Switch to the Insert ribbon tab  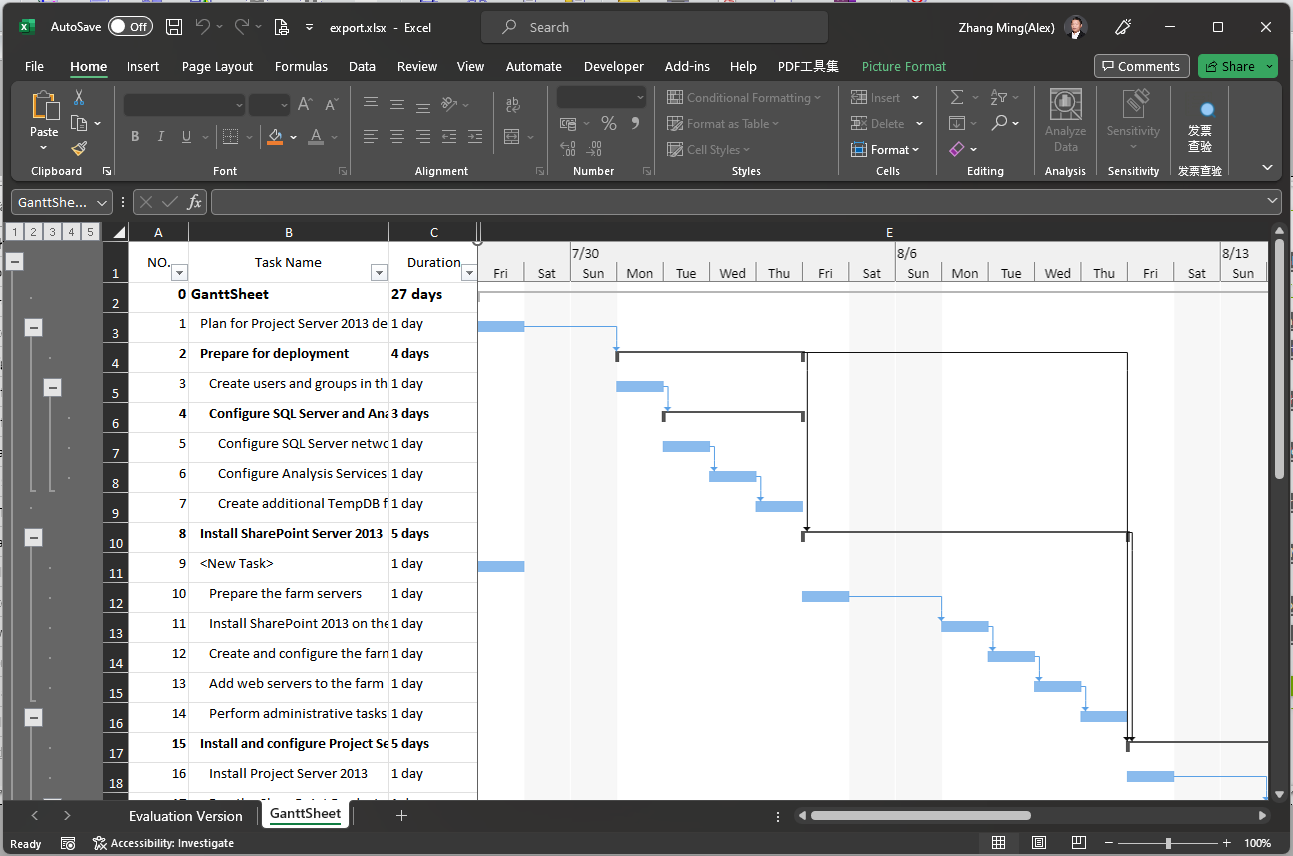pos(143,66)
